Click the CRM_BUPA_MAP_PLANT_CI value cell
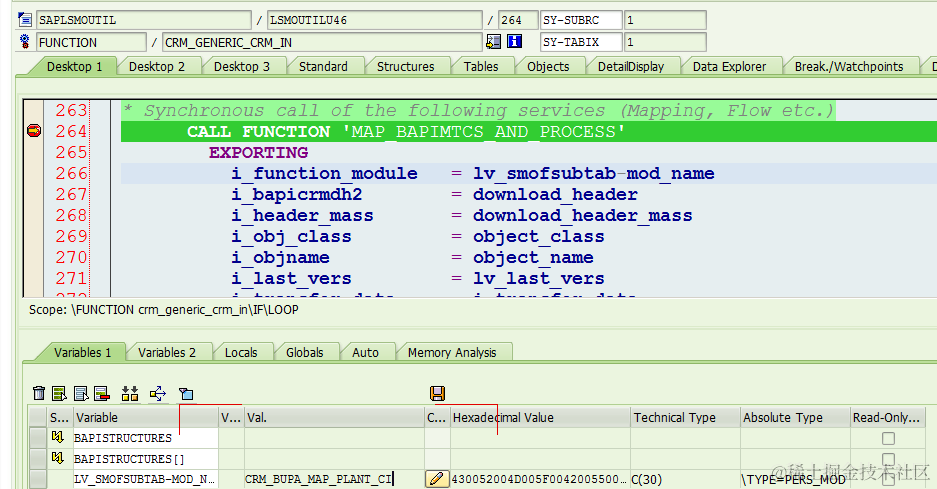The image size is (937, 489). pyautogui.click(x=335, y=479)
